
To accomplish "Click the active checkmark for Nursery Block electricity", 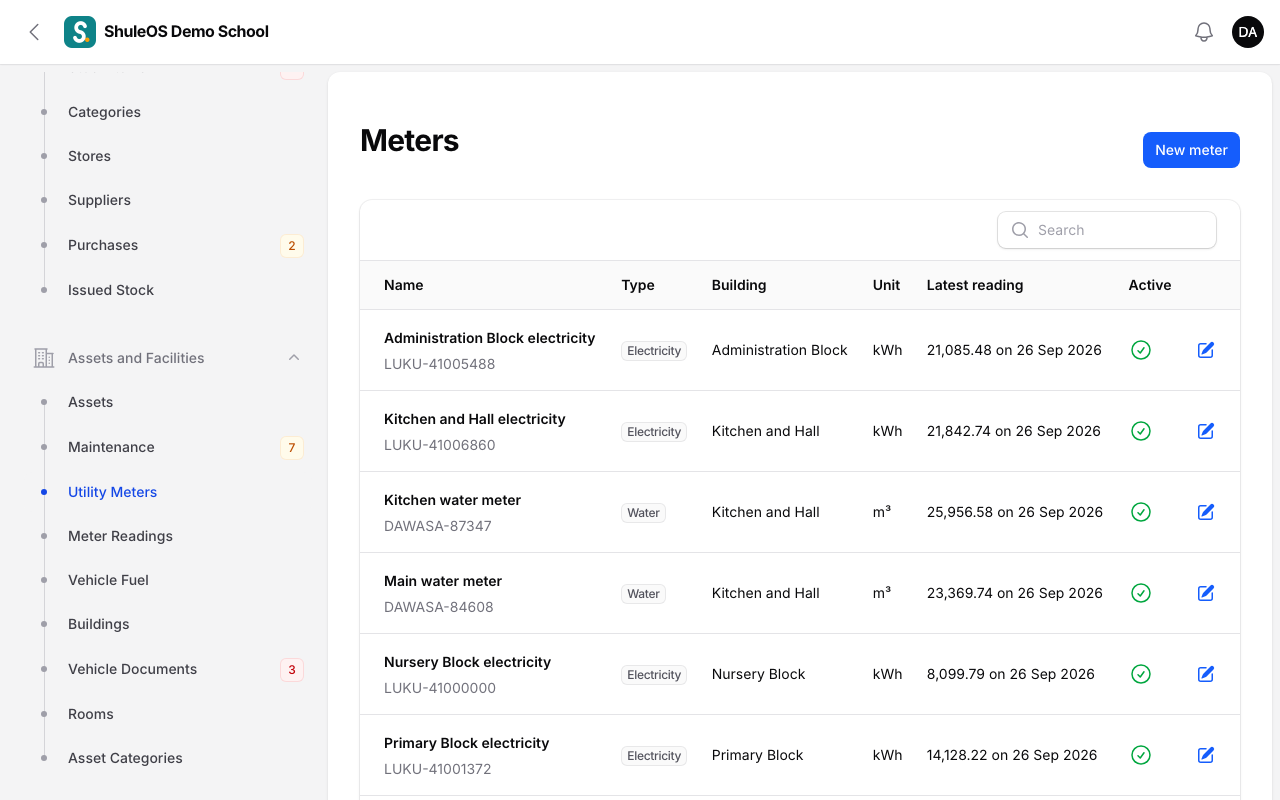I will pos(1141,674).
